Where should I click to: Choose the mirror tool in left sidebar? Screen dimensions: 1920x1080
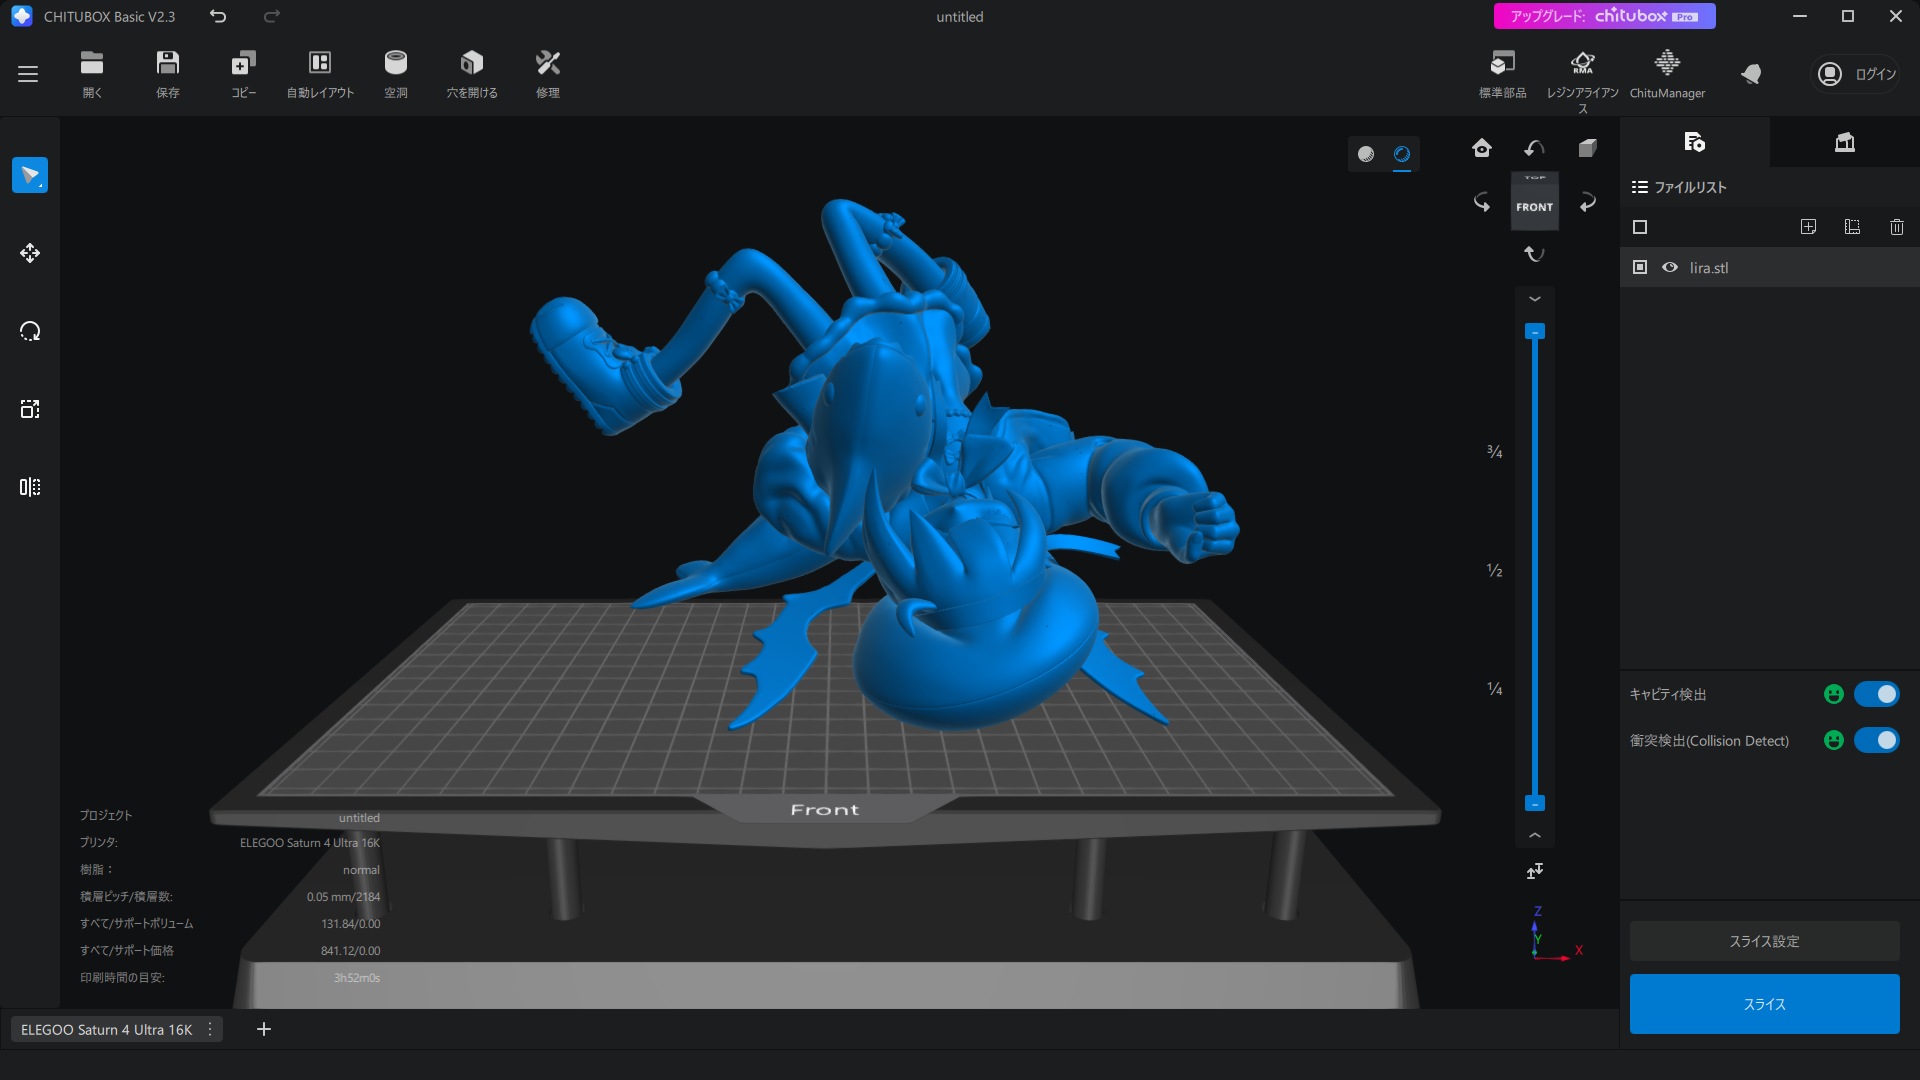tap(30, 487)
